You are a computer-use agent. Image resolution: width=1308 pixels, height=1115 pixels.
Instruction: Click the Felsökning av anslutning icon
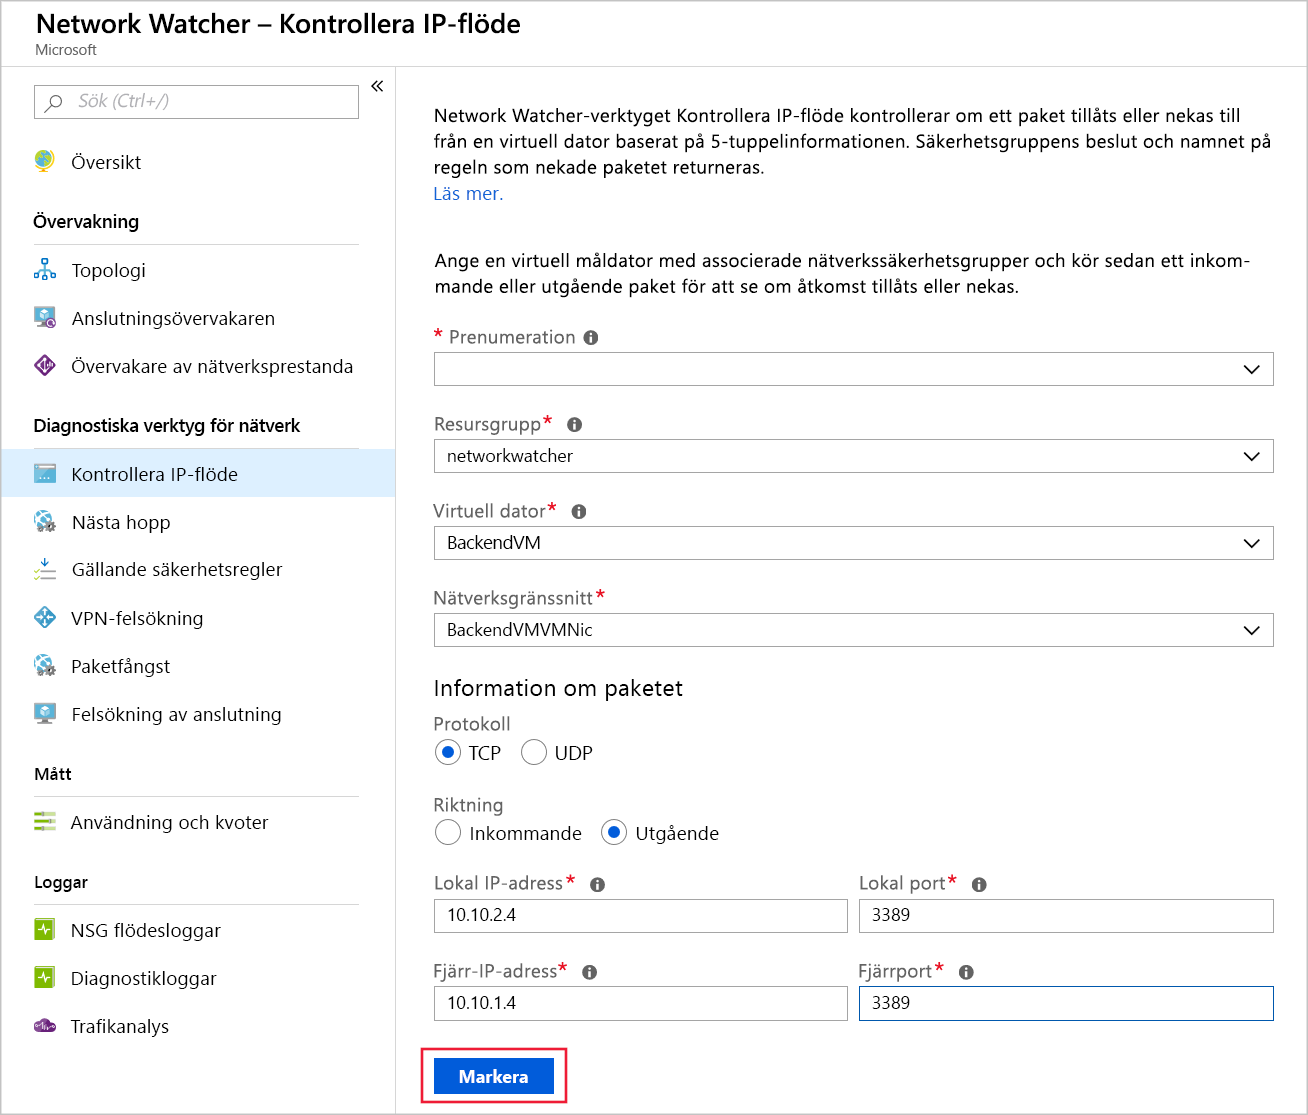coord(45,713)
